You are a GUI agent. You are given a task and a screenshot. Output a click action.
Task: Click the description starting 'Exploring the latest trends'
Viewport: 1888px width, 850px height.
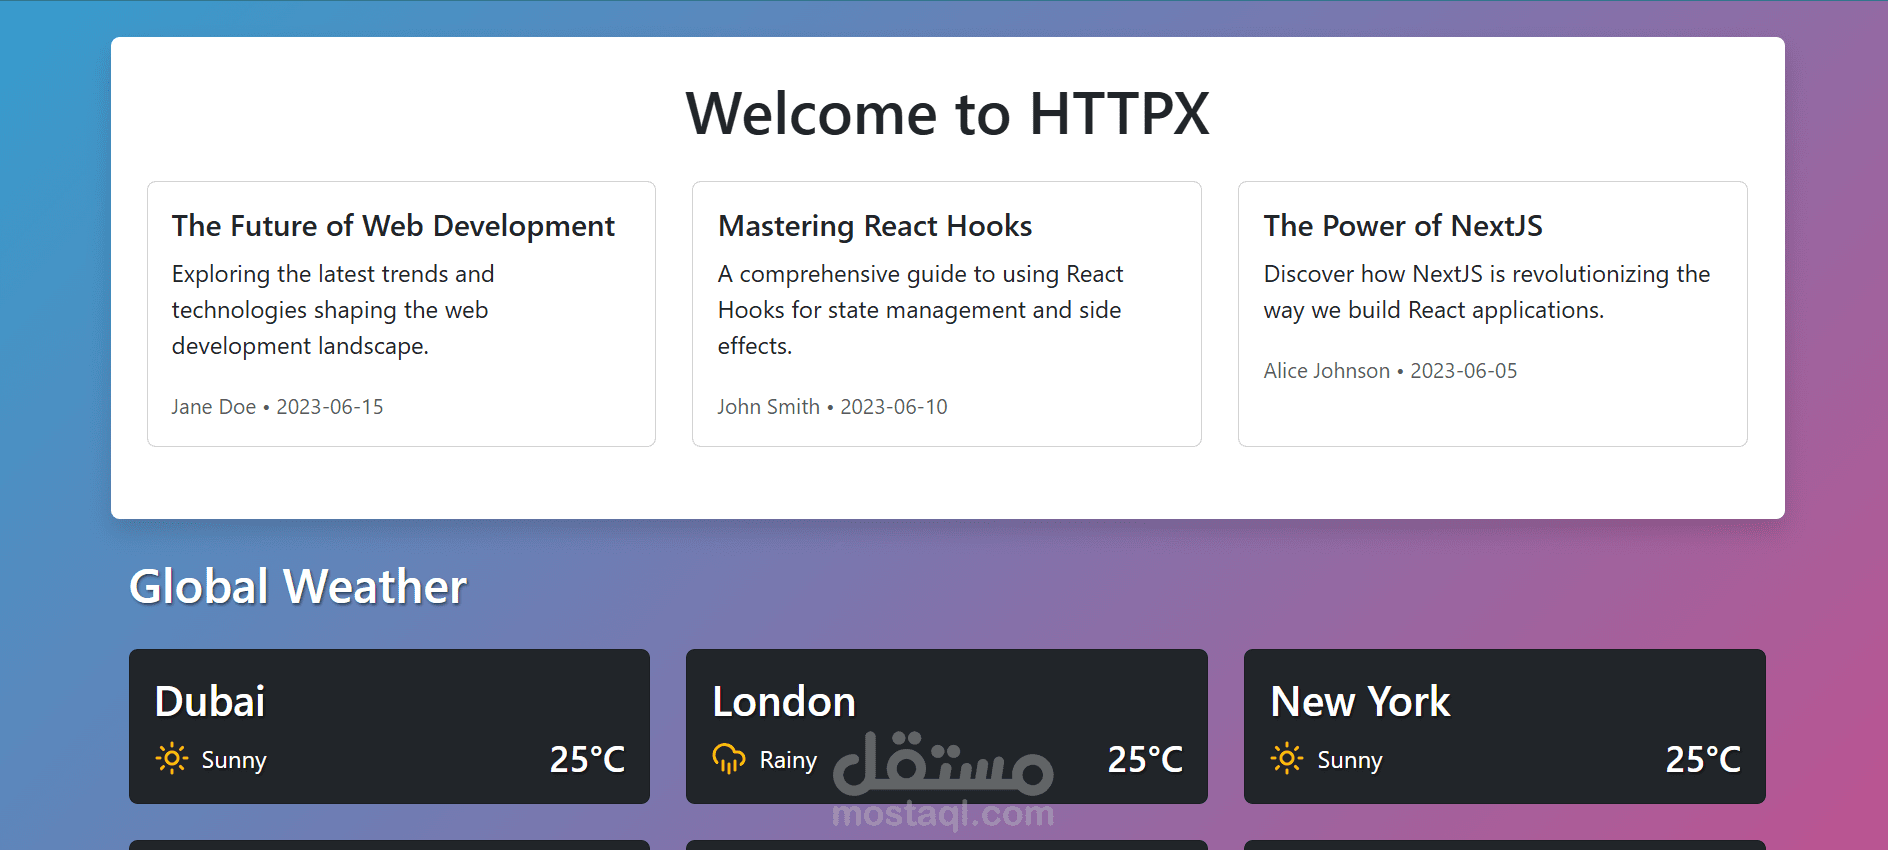point(333,310)
